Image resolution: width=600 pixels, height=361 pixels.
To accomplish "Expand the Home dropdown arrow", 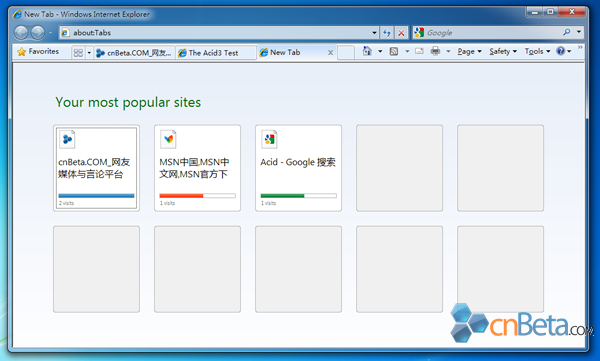I will click(380, 51).
